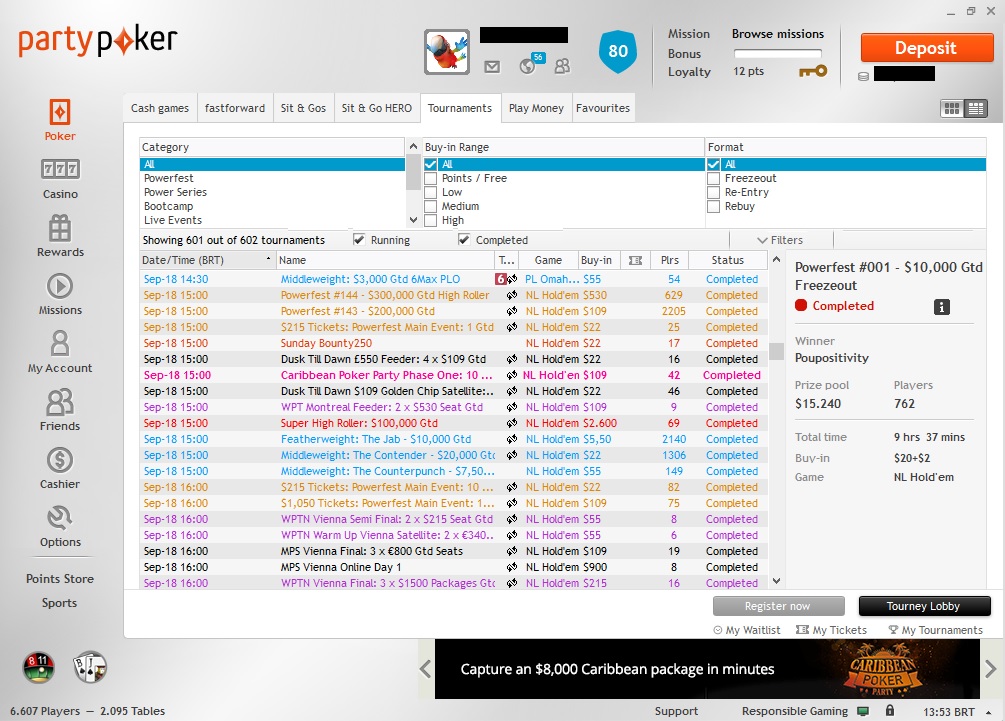Open the Sit & Go HERO tab
Viewport: 1005px width, 721px height.
point(377,108)
